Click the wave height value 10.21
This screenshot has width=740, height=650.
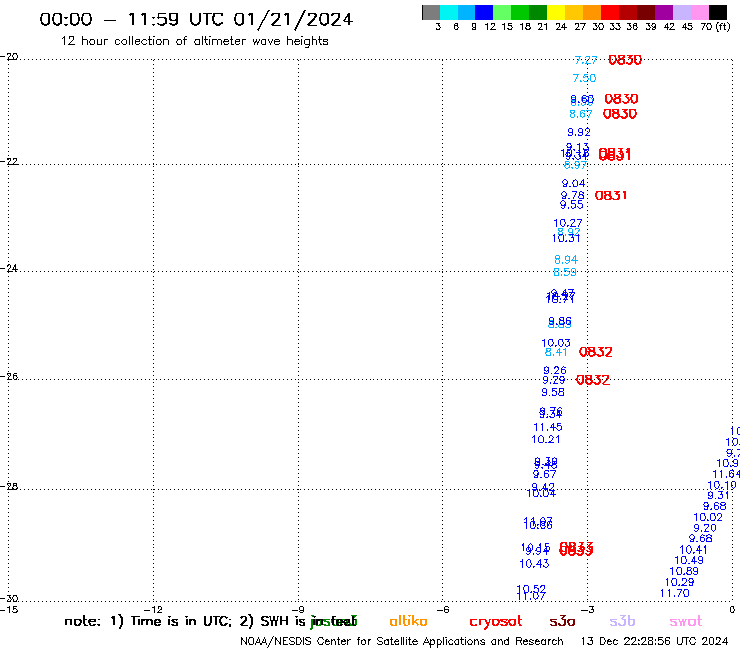click(546, 439)
